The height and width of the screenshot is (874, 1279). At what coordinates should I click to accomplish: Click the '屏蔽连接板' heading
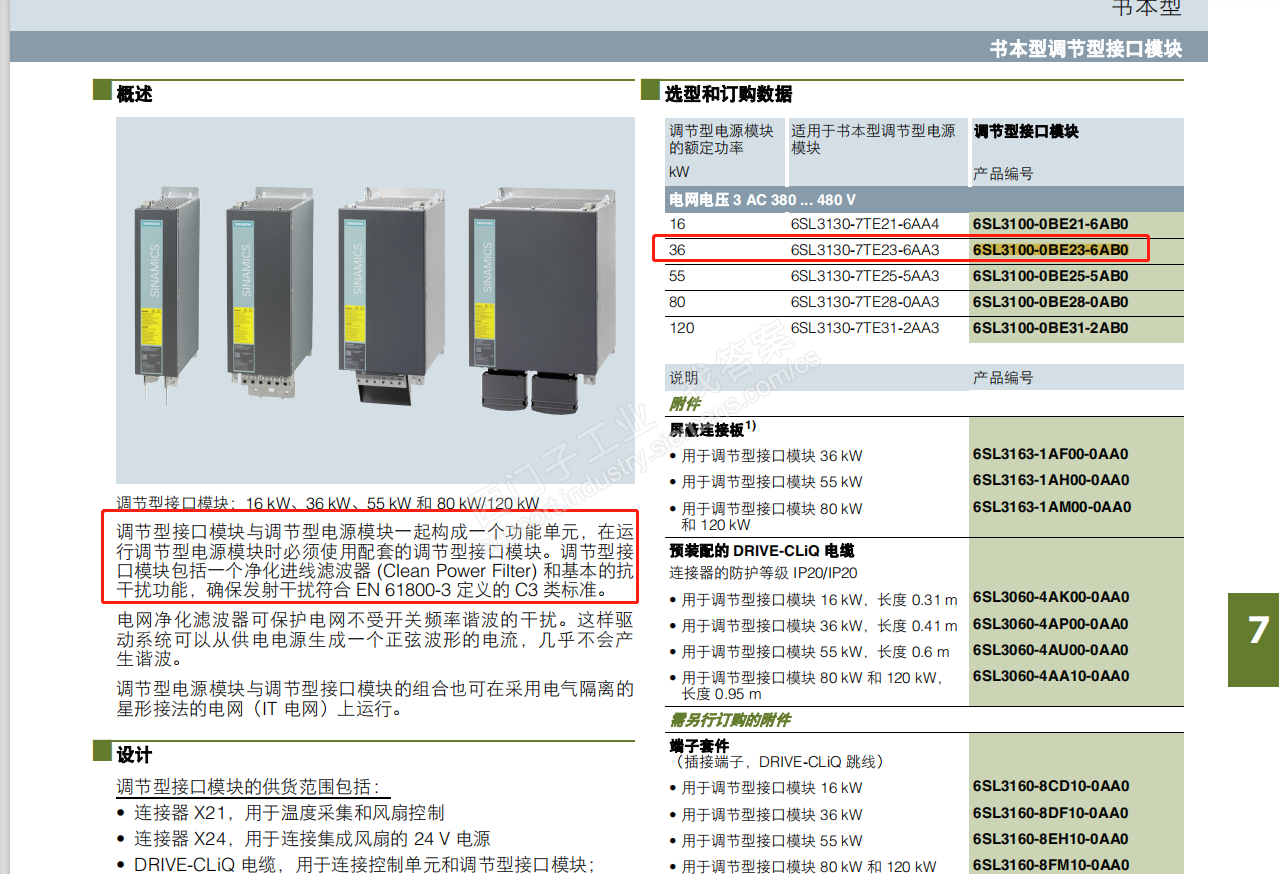click(x=712, y=429)
